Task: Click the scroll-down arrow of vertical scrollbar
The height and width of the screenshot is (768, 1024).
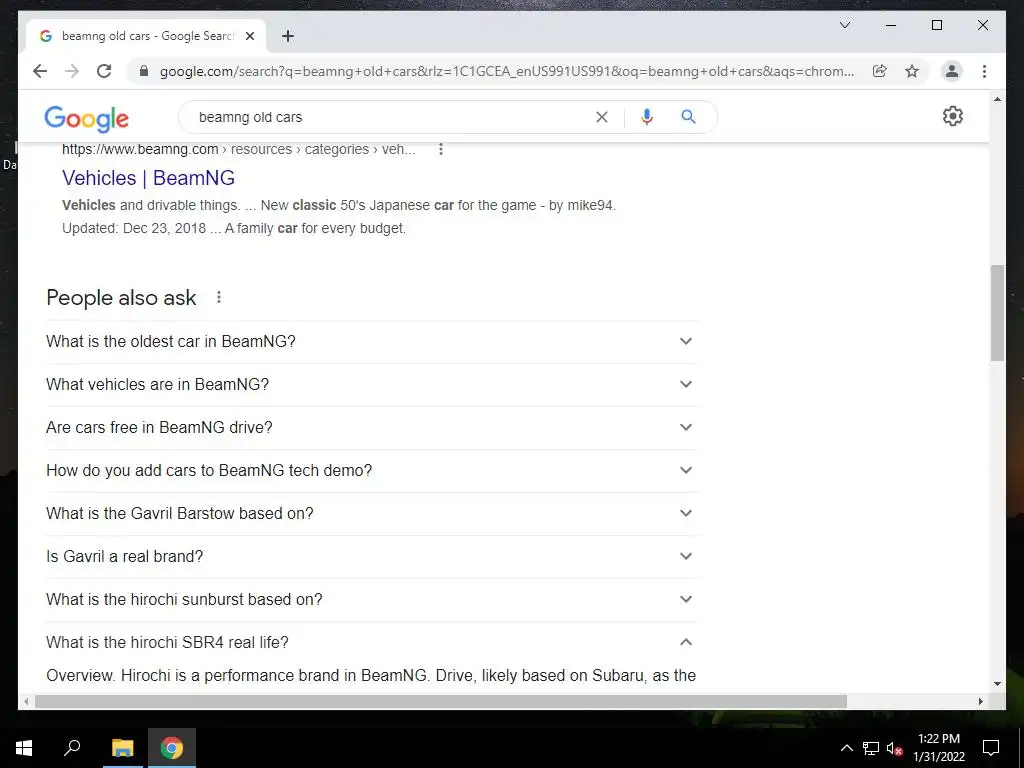Action: [x=997, y=684]
